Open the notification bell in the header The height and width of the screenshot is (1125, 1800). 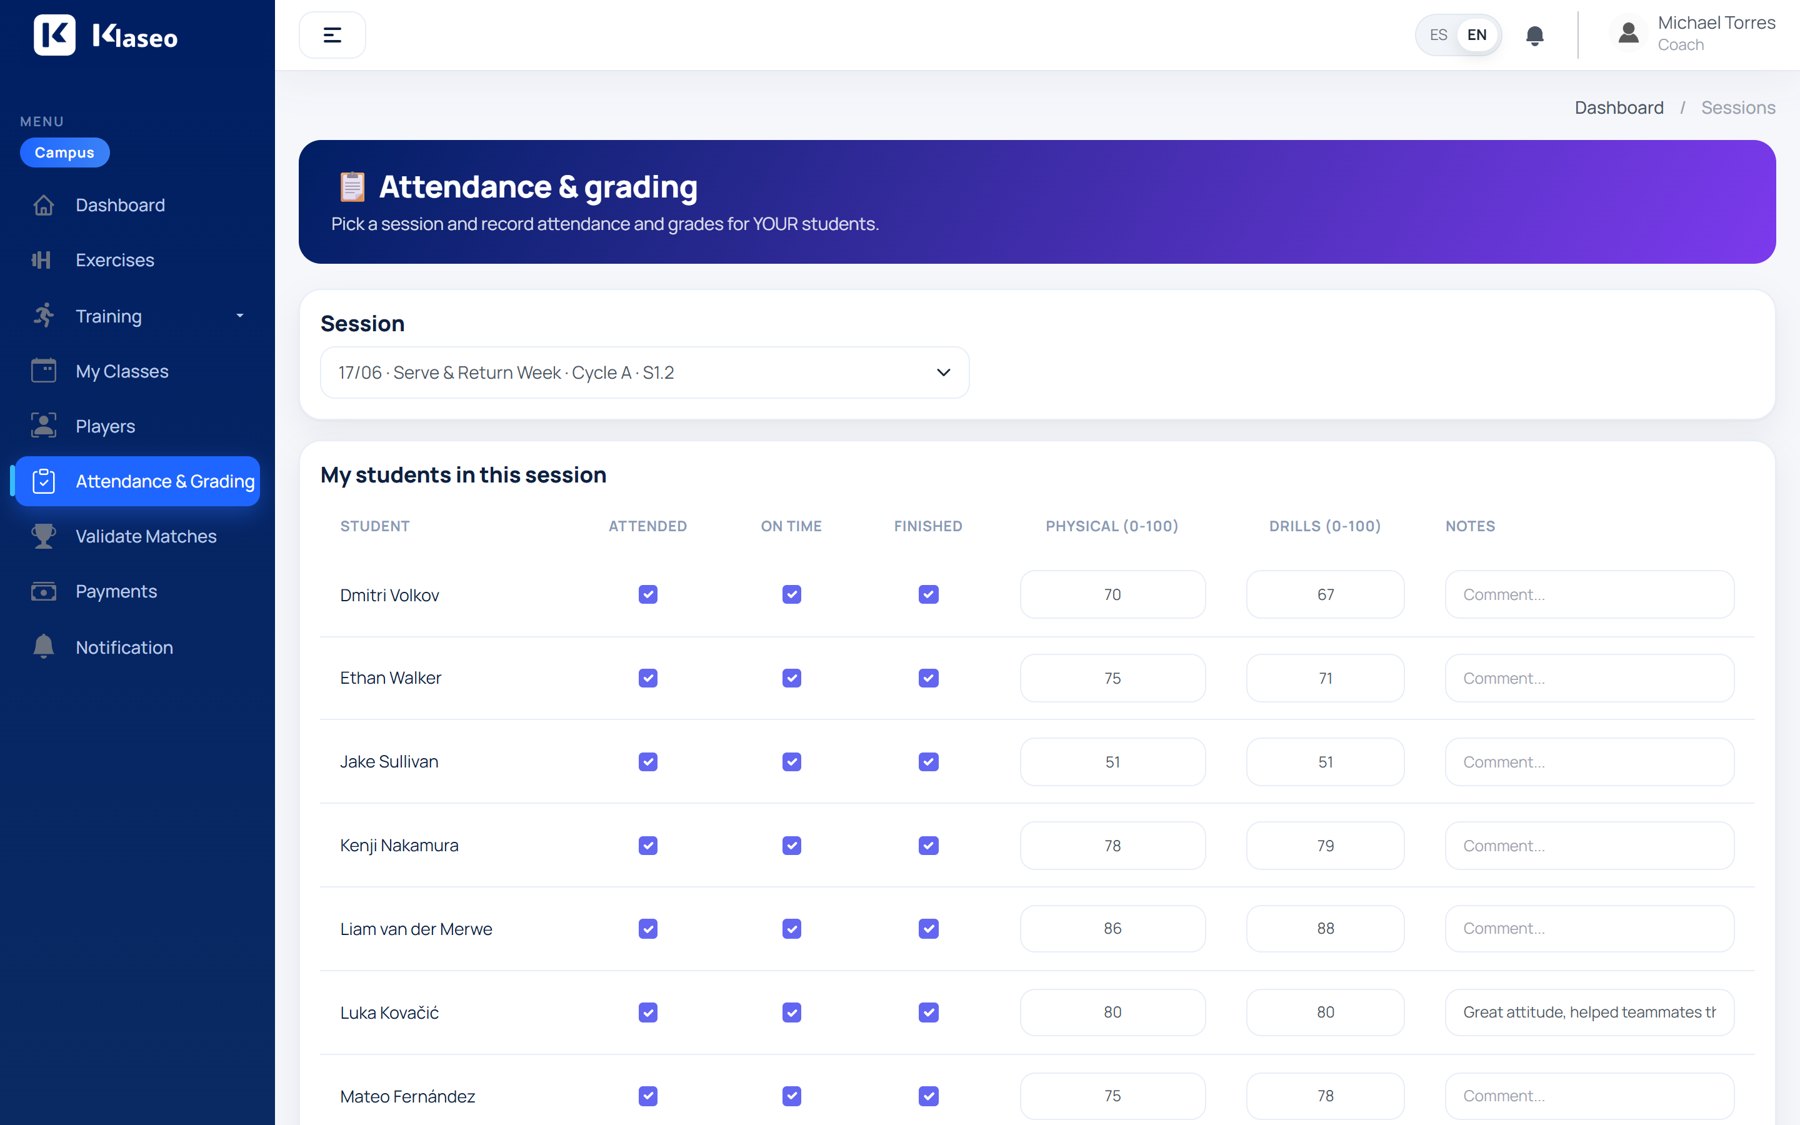[x=1535, y=36]
